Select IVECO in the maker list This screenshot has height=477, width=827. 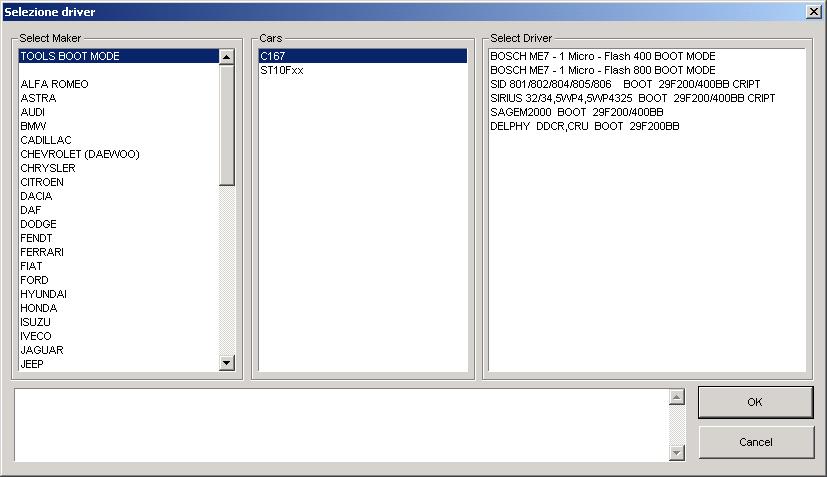pos(119,336)
